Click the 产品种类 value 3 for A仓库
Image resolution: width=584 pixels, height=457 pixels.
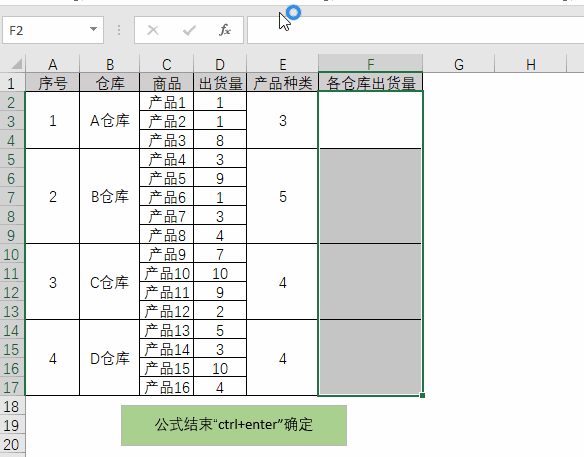[283, 120]
